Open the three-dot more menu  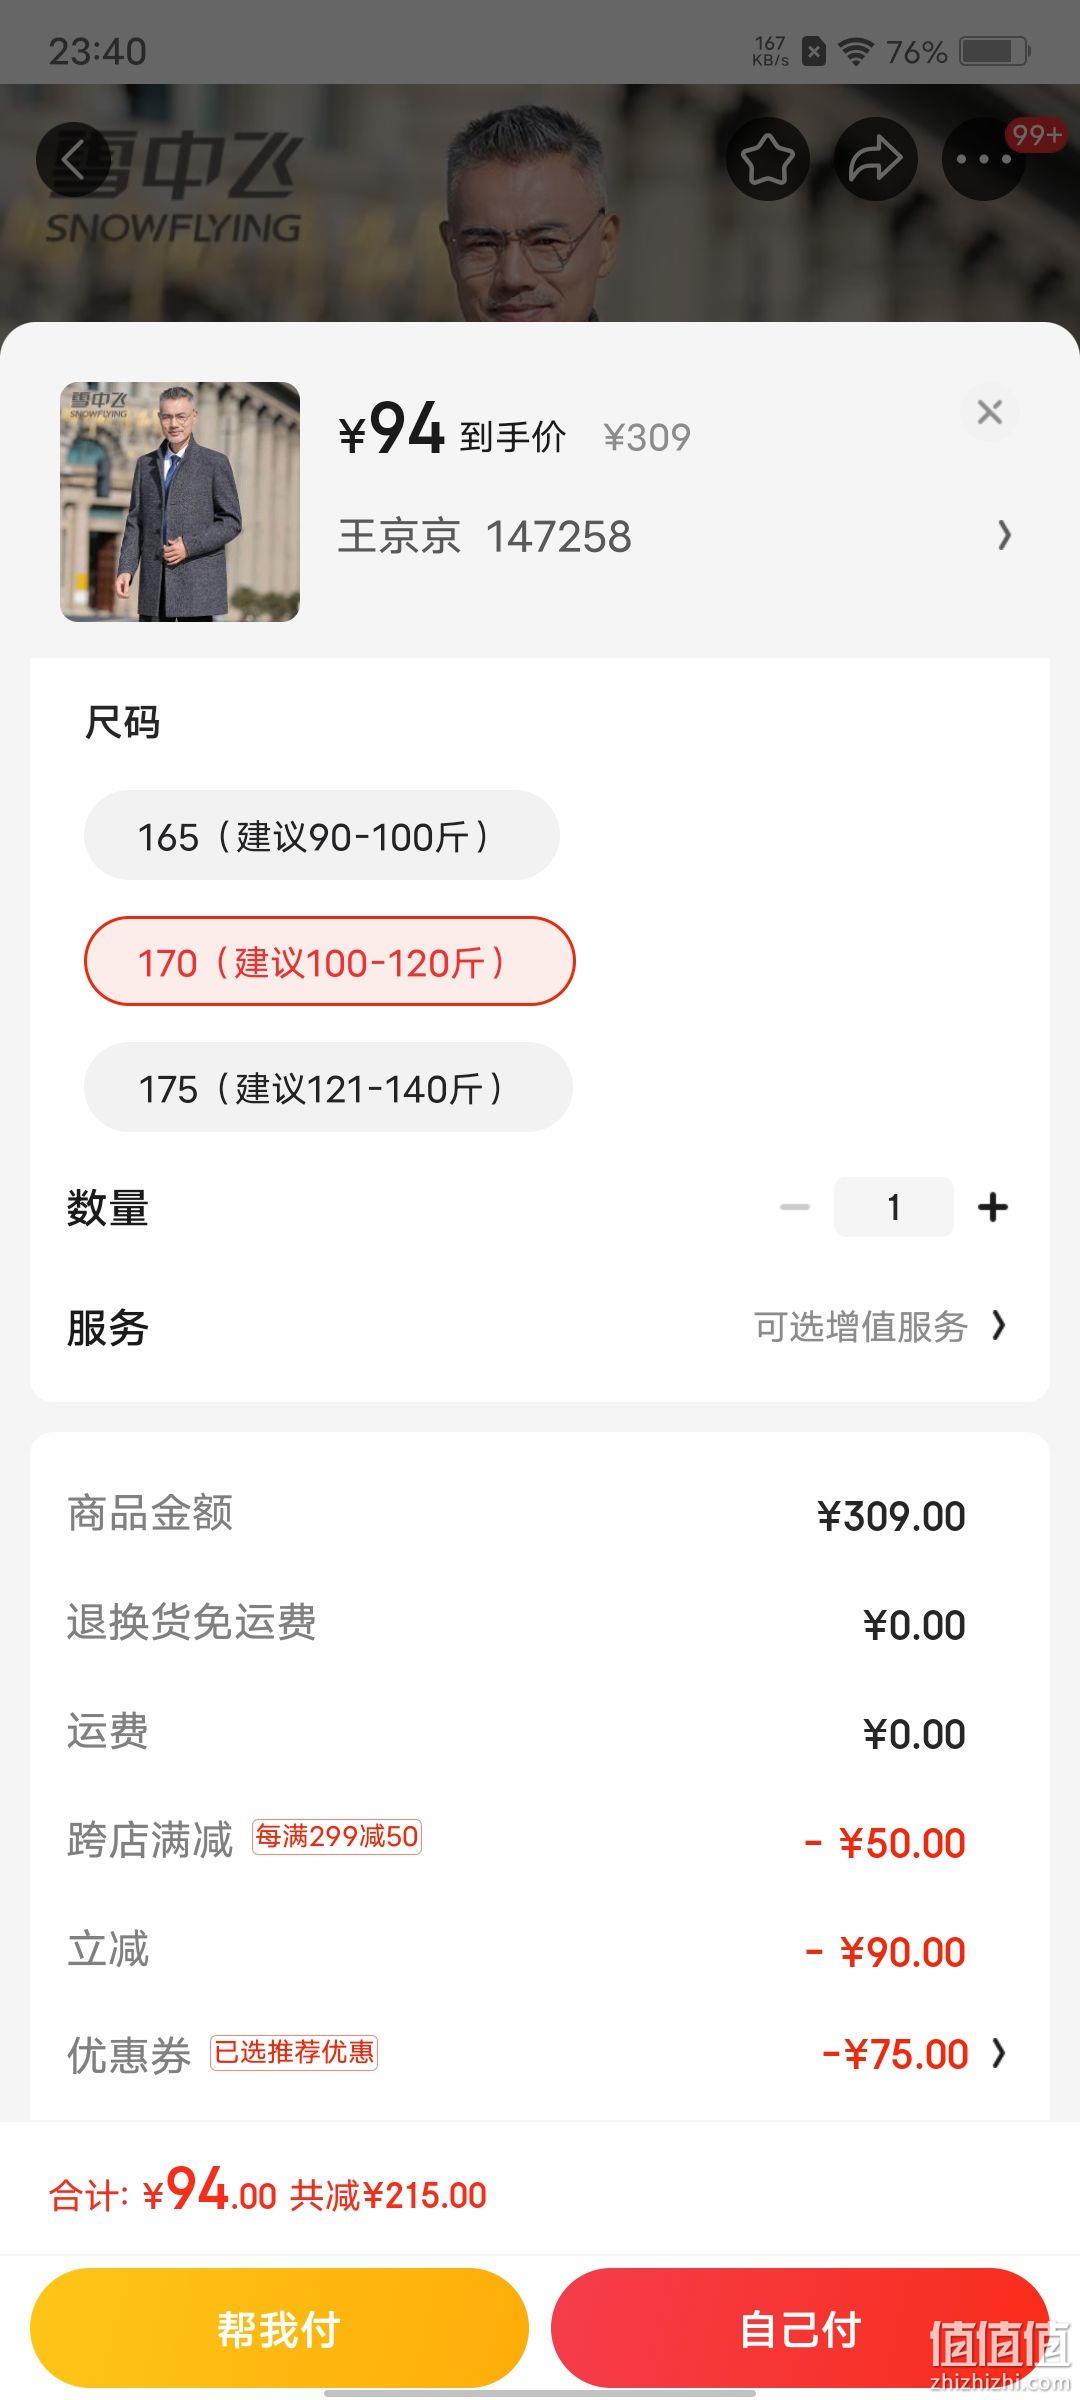point(984,159)
